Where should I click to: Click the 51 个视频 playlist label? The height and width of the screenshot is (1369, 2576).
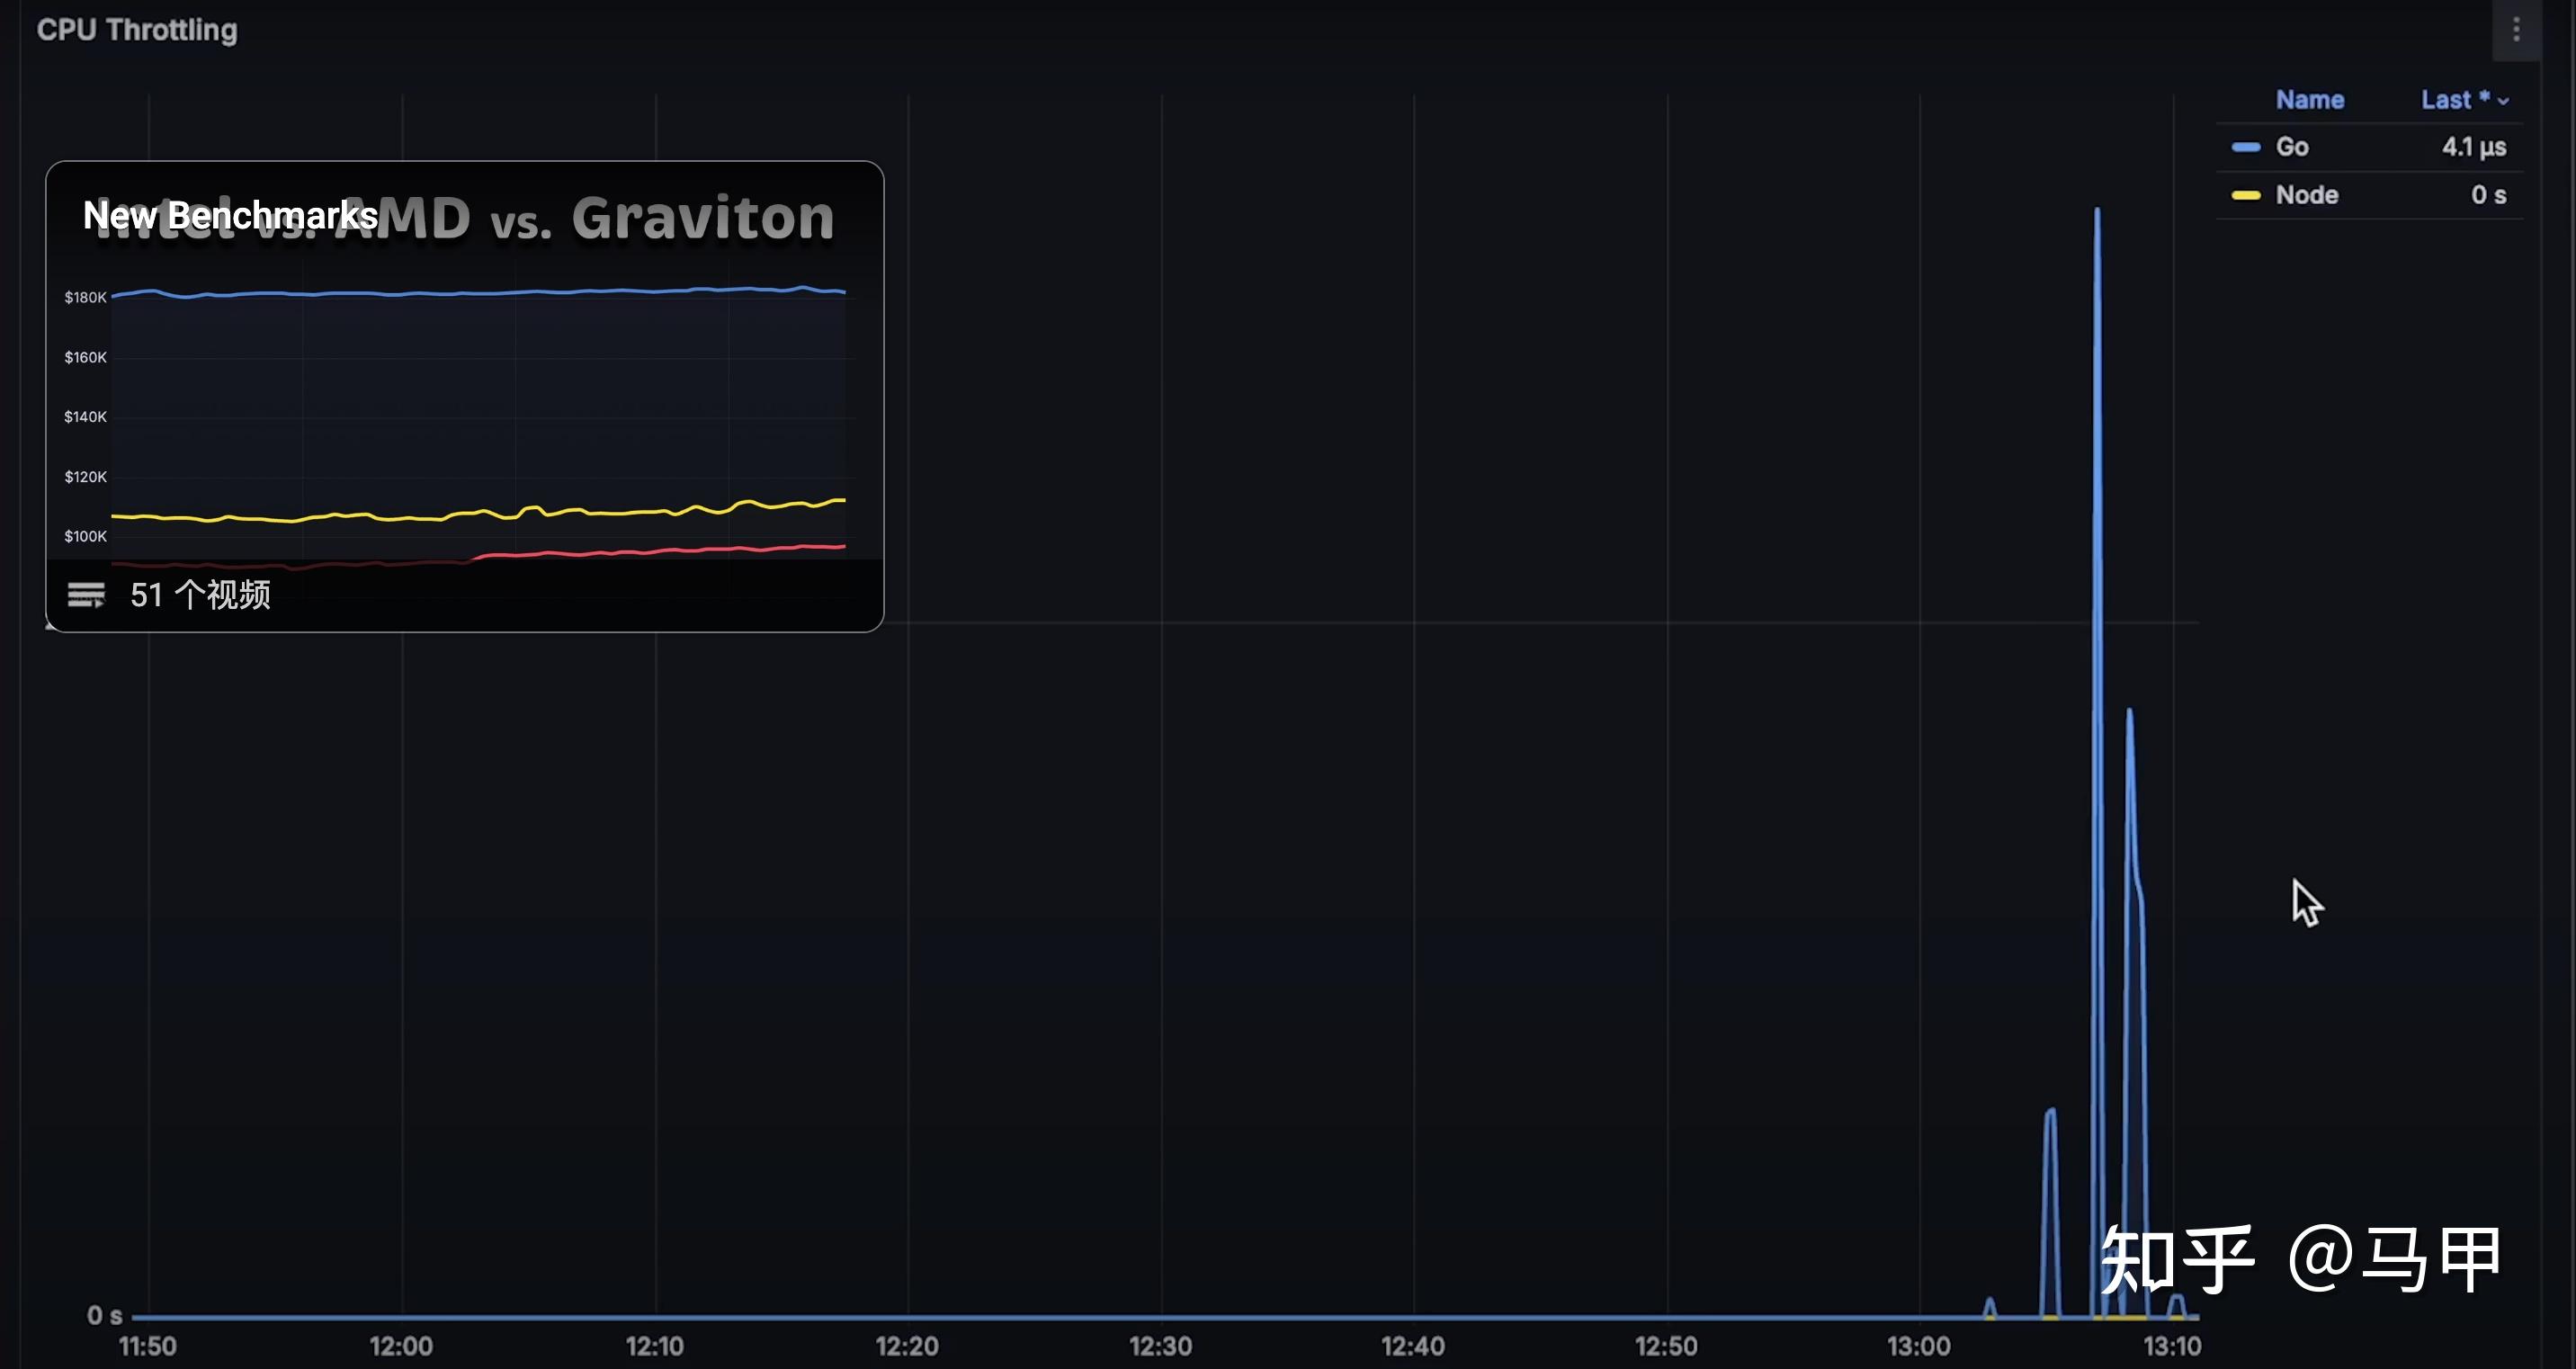[x=200, y=595]
